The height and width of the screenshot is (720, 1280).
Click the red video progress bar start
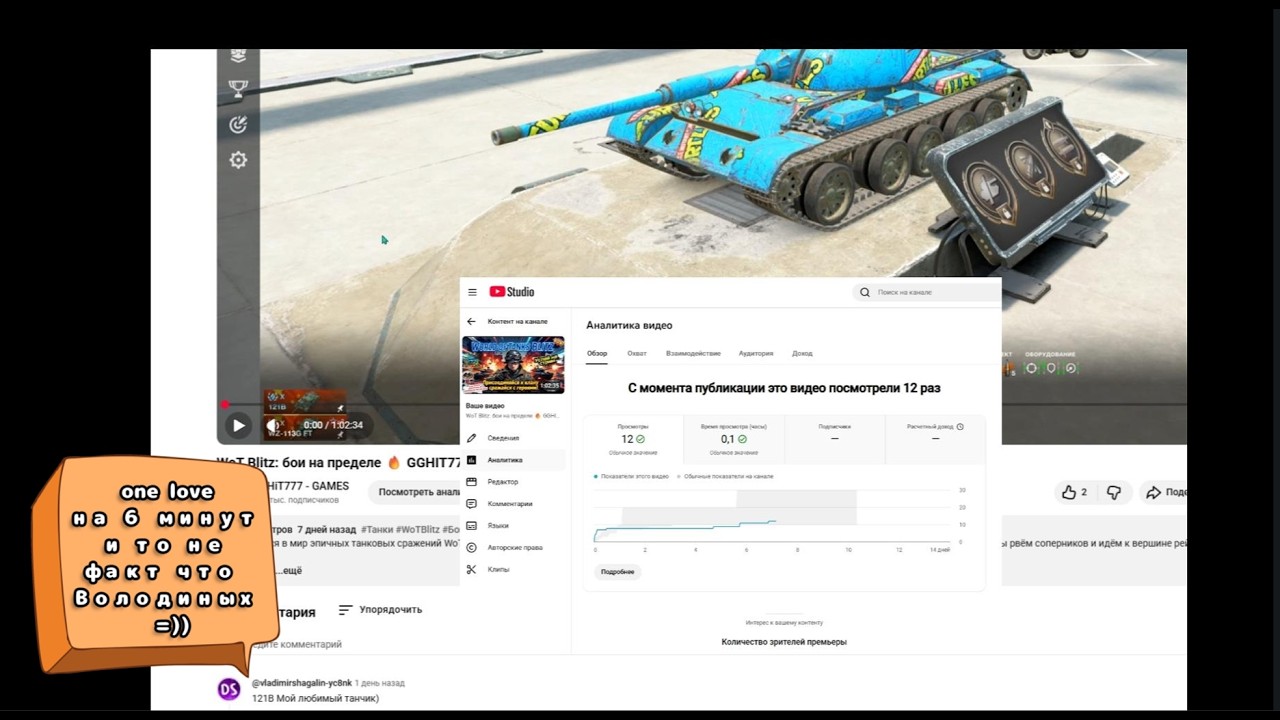tap(225, 405)
